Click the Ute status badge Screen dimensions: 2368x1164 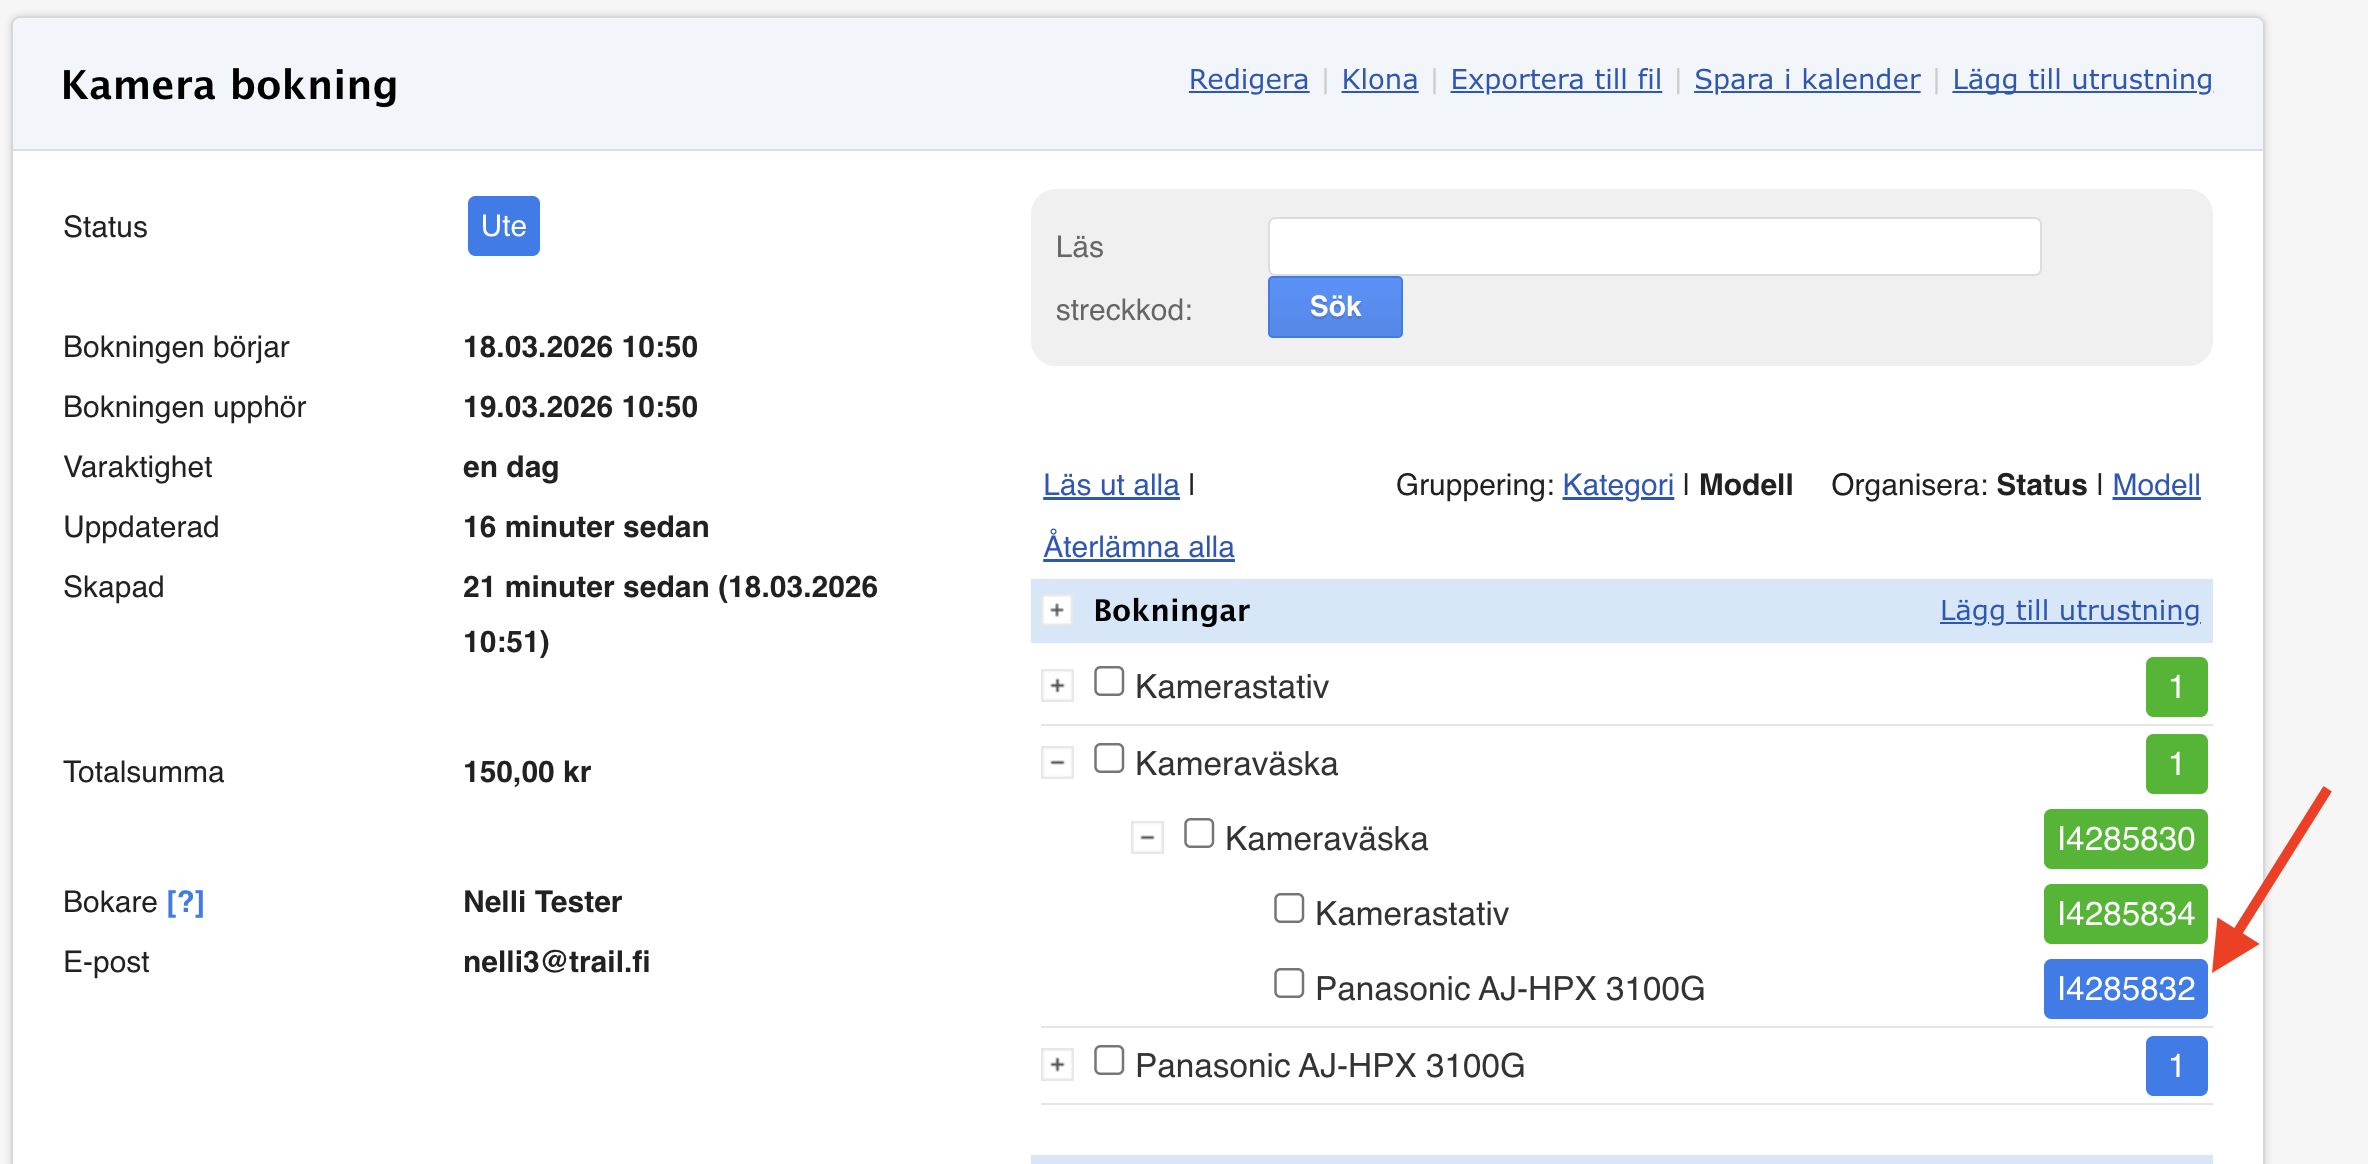click(x=503, y=226)
